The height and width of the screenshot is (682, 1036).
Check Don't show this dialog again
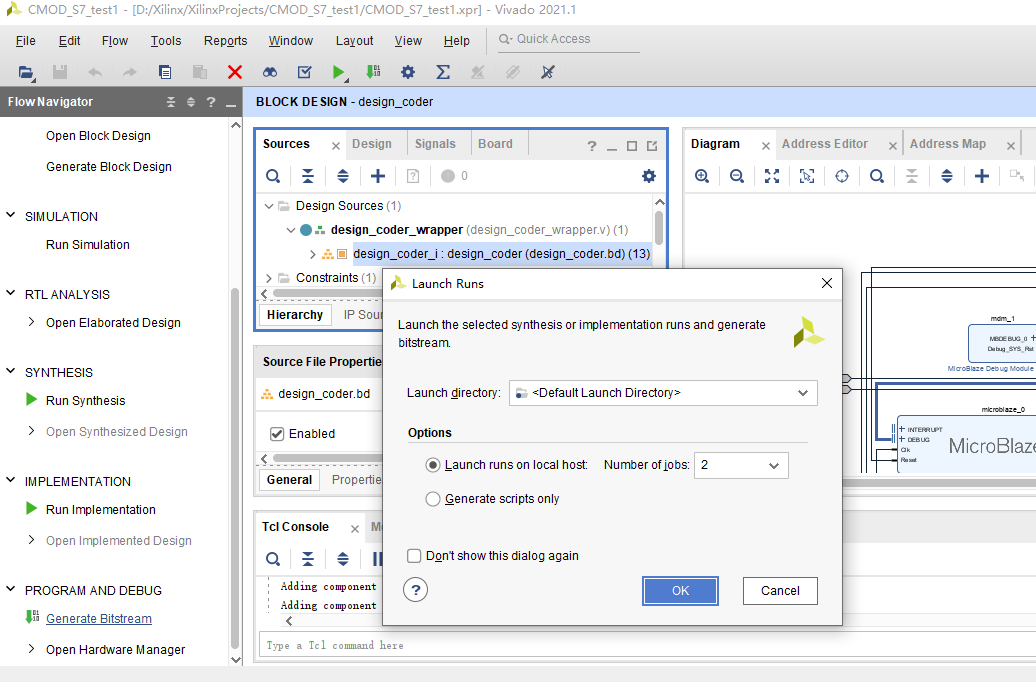414,556
